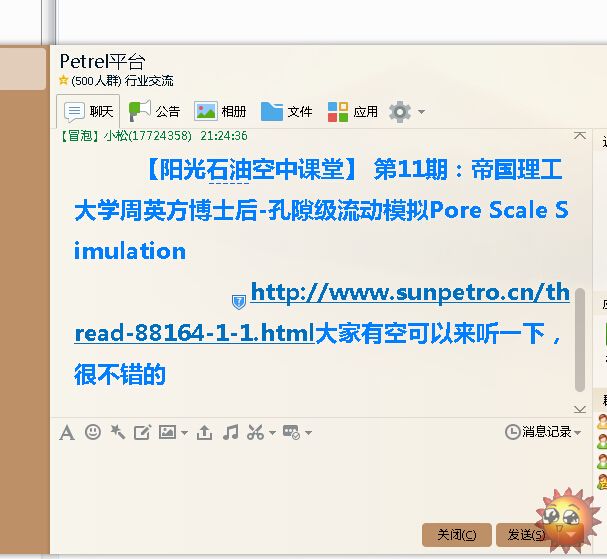Image resolution: width=607 pixels, height=559 pixels.
Task: Click the group favorite star icon
Action: pyautogui.click(x=63, y=80)
